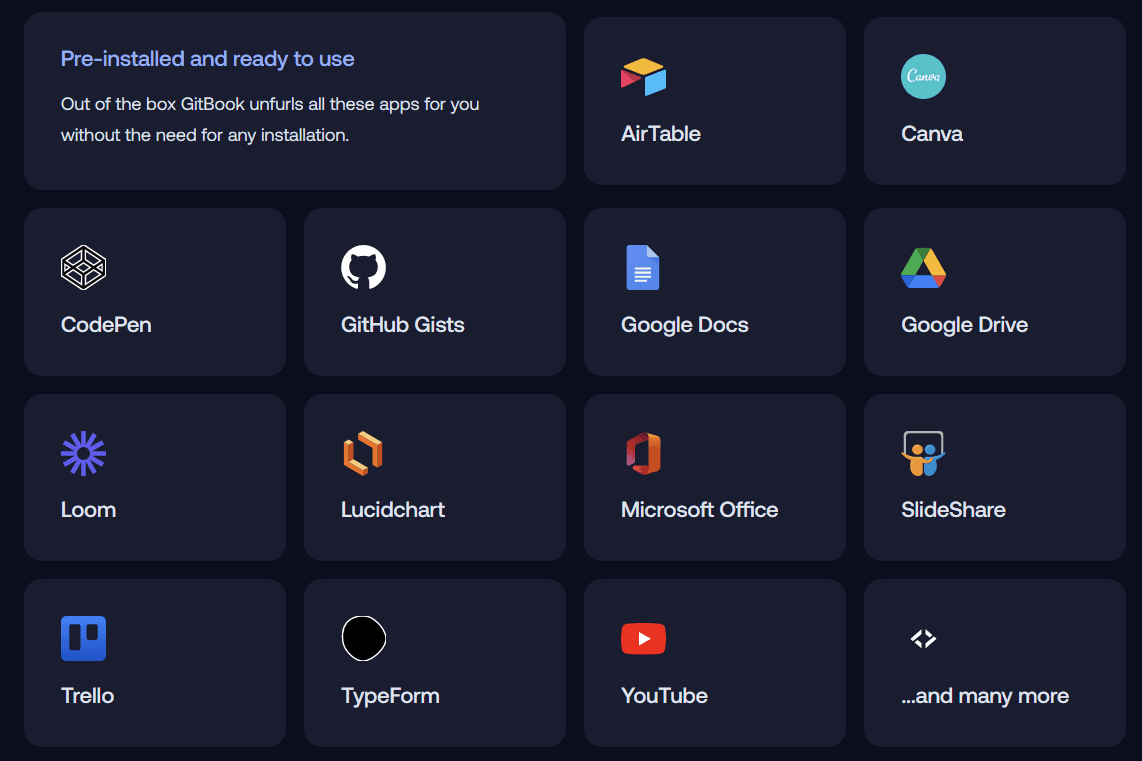This screenshot has width=1142, height=761.
Task: Select the CodePen cube icon
Action: tap(83, 267)
